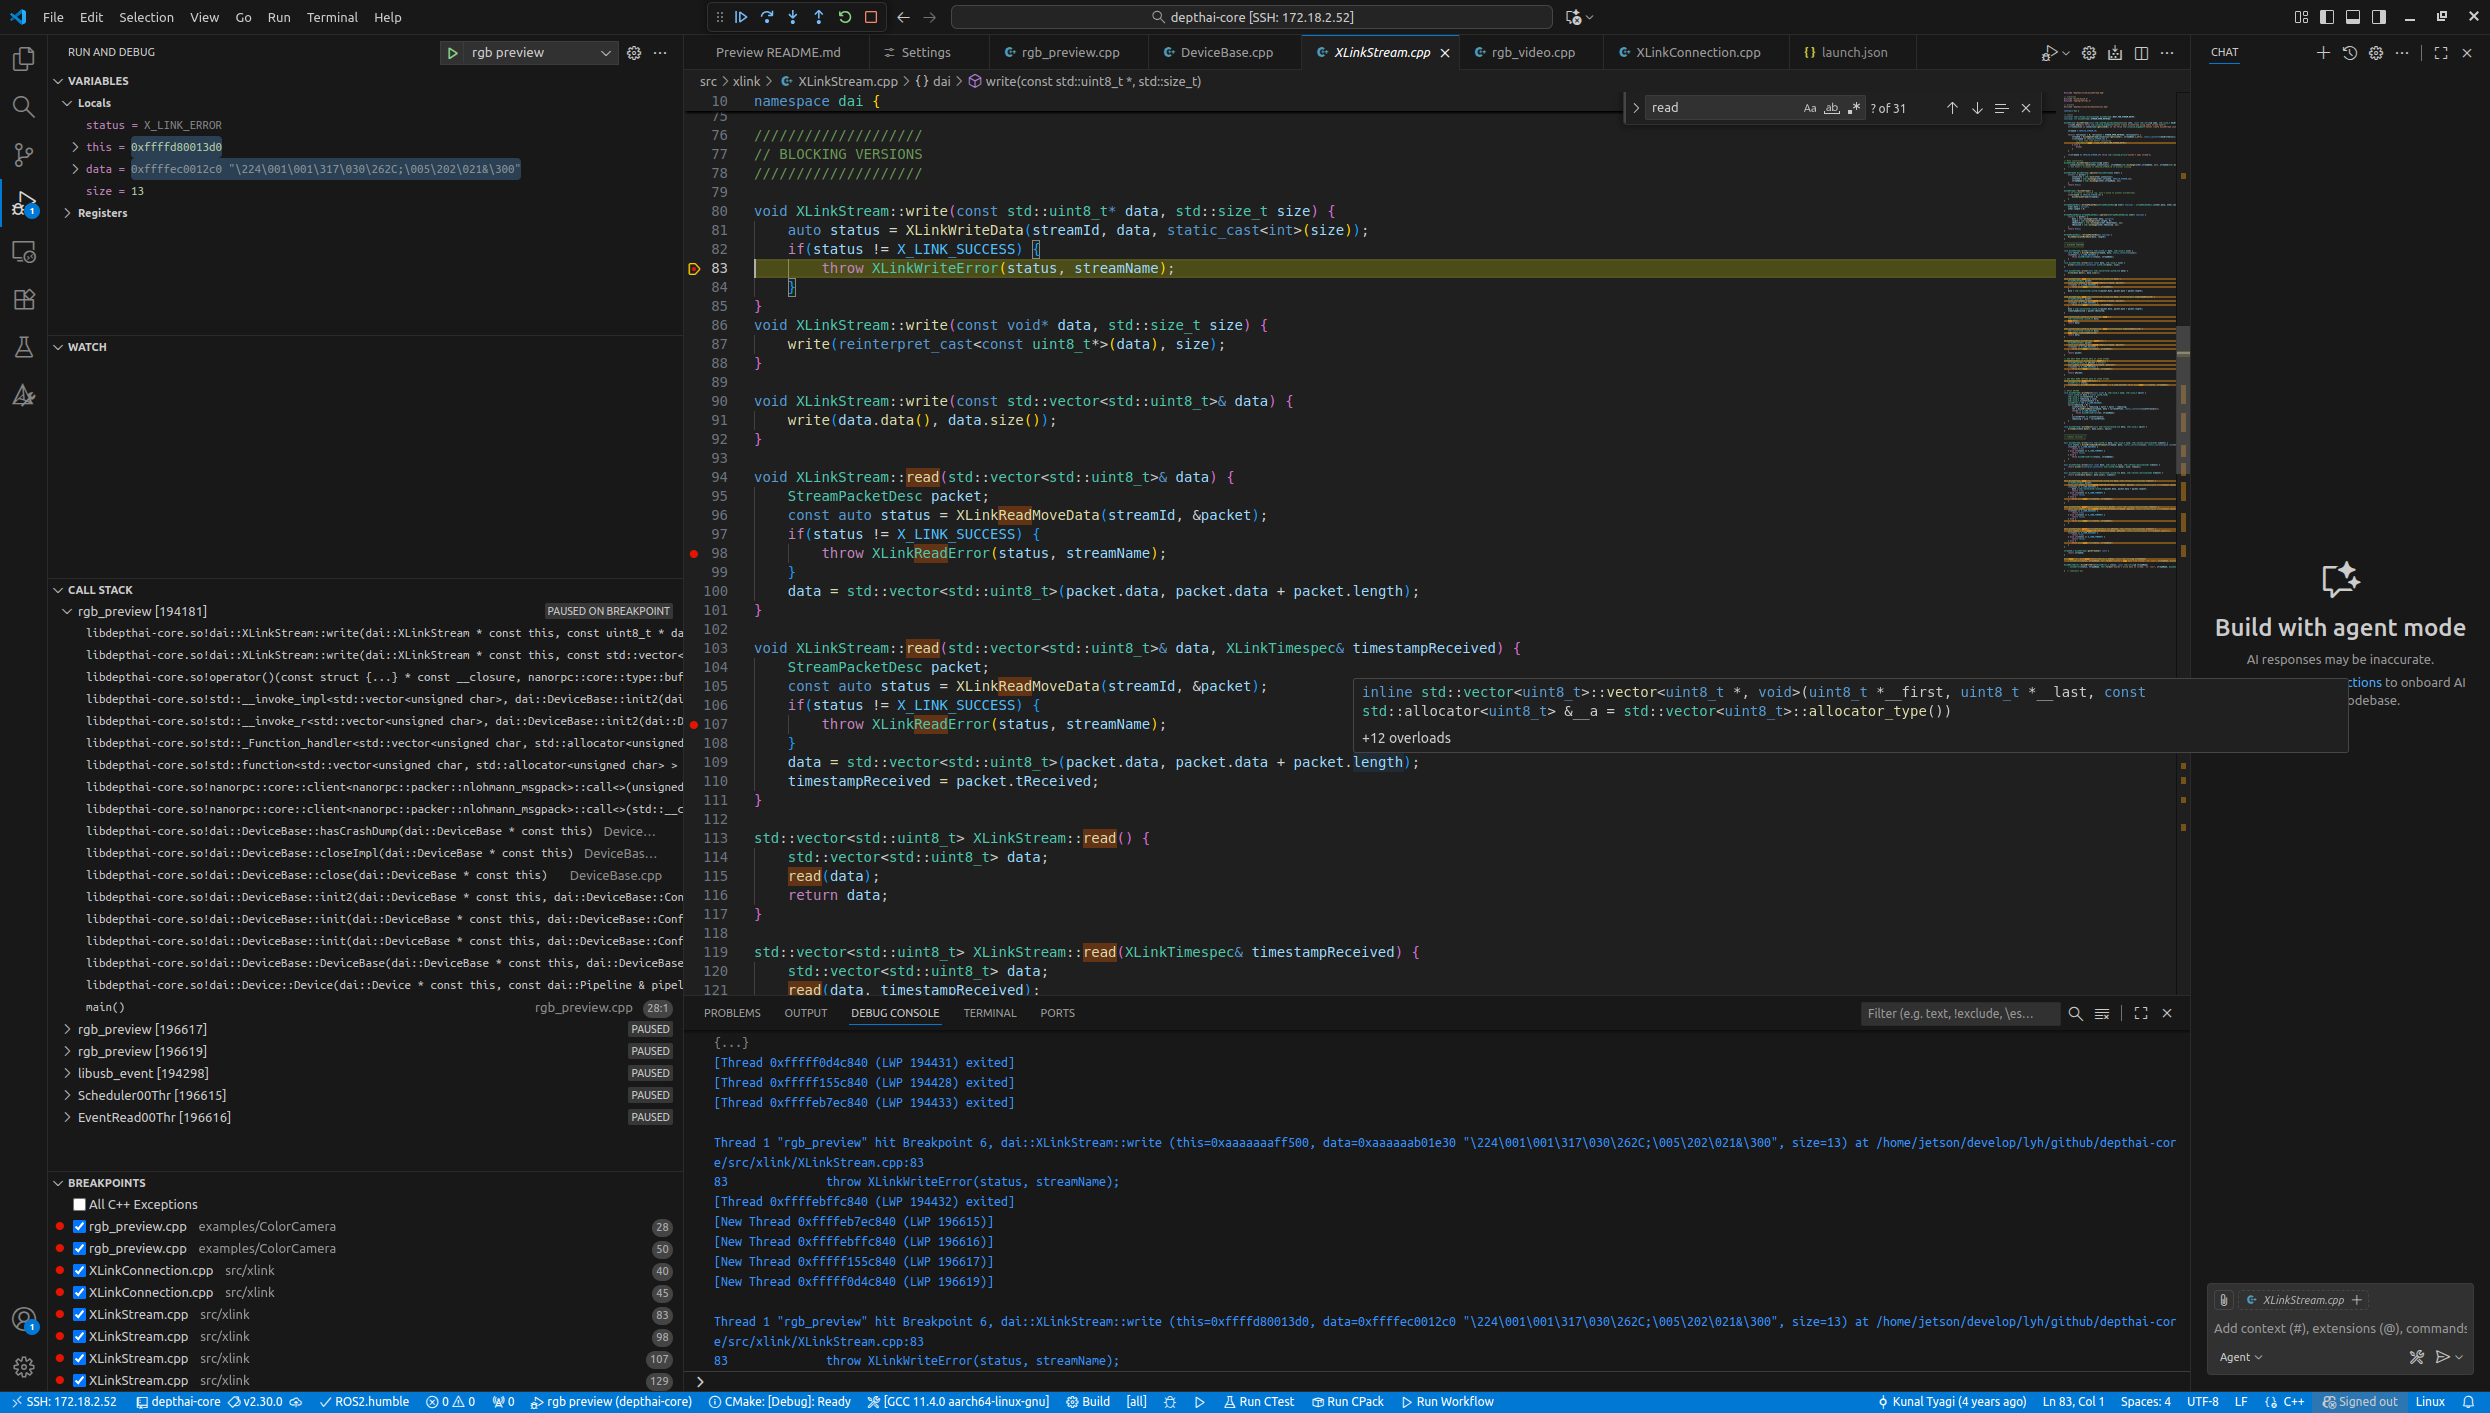
Task: Open the Terminal panel tab
Action: (x=989, y=1013)
